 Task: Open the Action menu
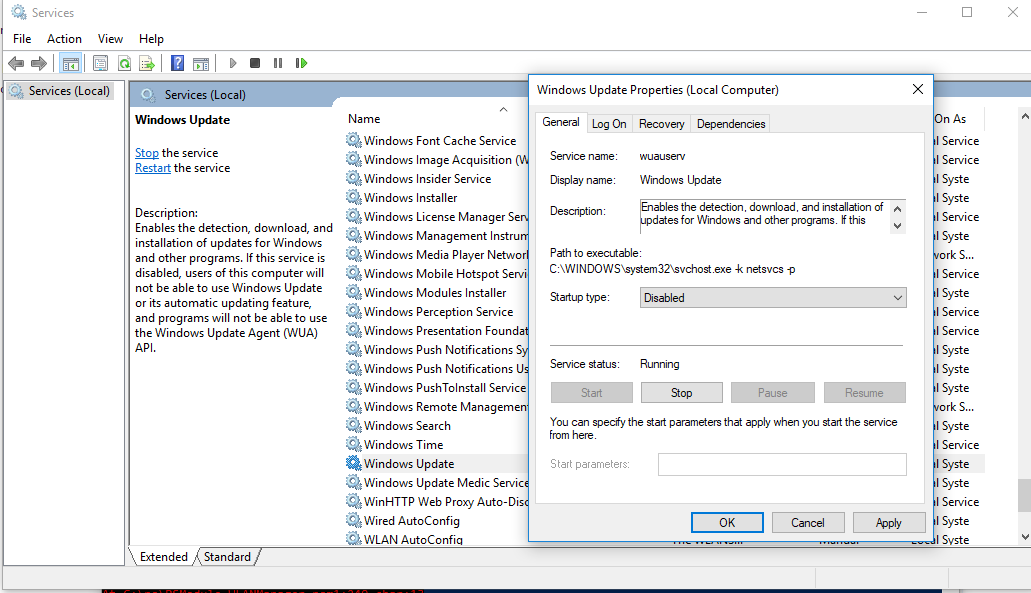click(x=64, y=38)
